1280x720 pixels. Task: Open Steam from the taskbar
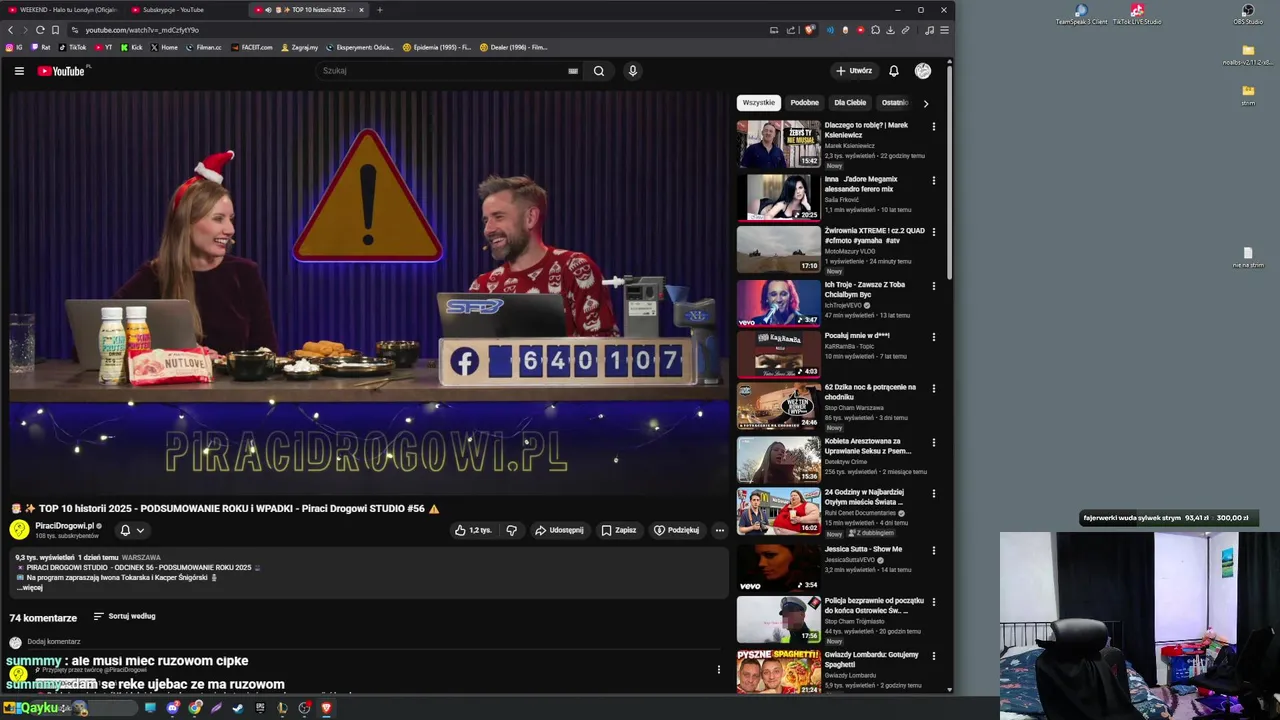(x=238, y=708)
